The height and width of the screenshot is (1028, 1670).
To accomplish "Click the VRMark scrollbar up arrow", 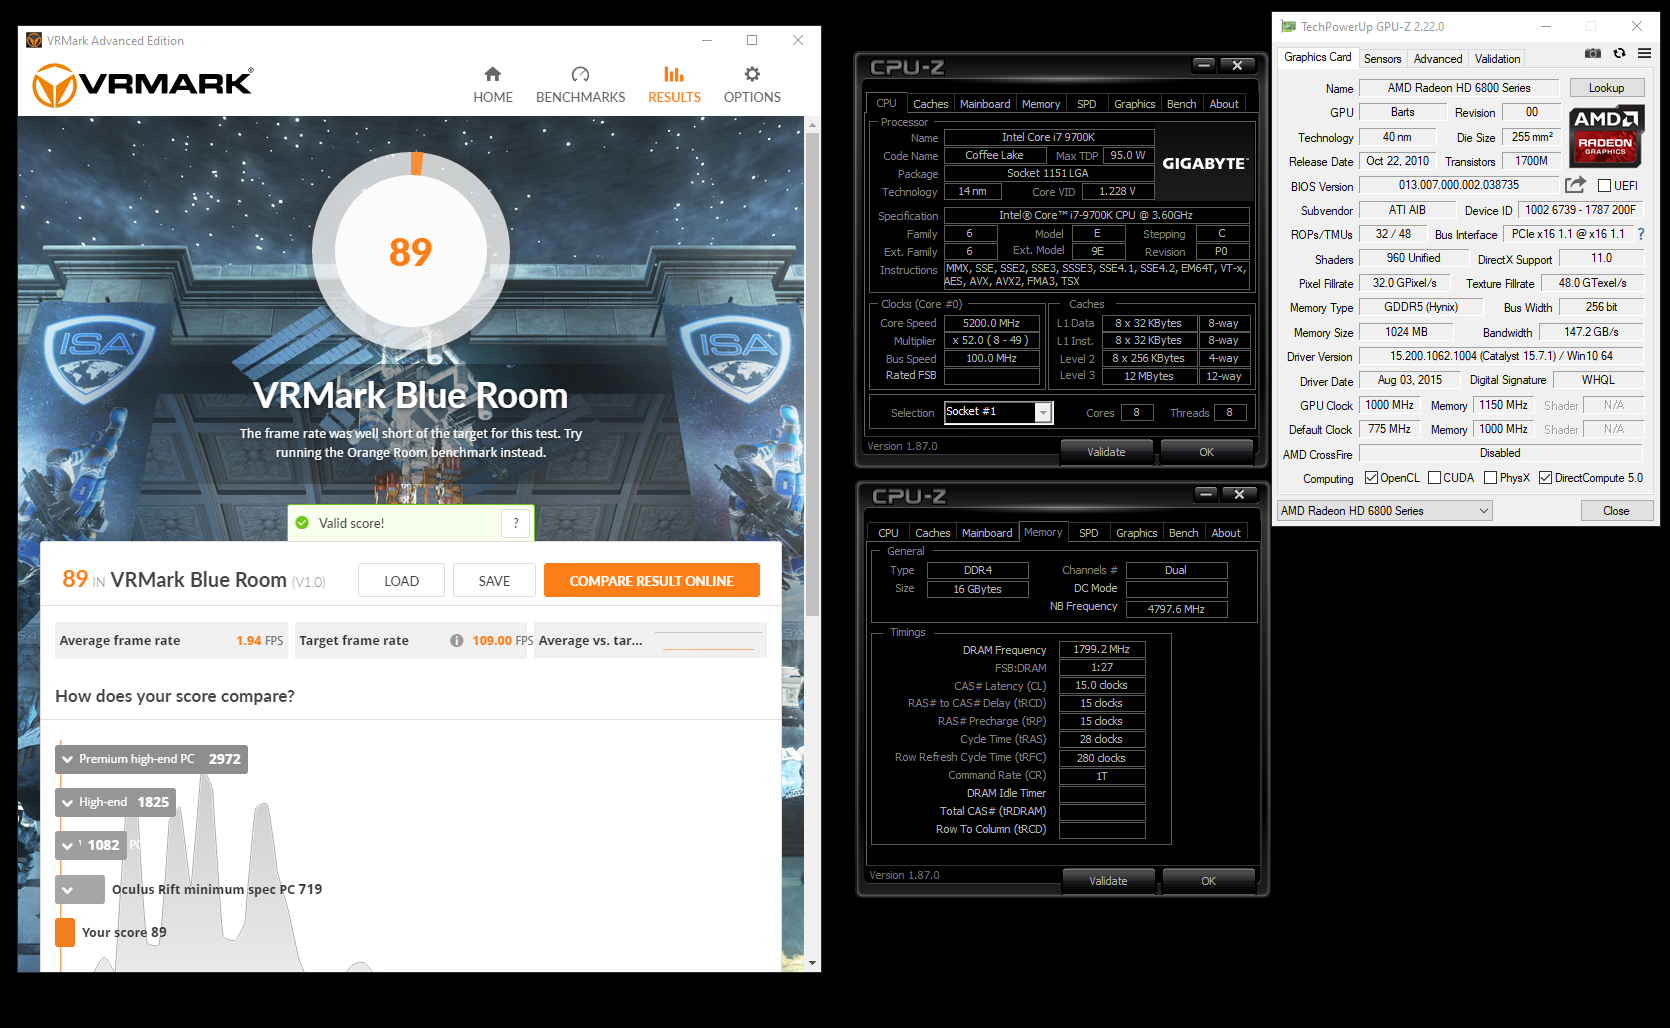I will pos(812,125).
